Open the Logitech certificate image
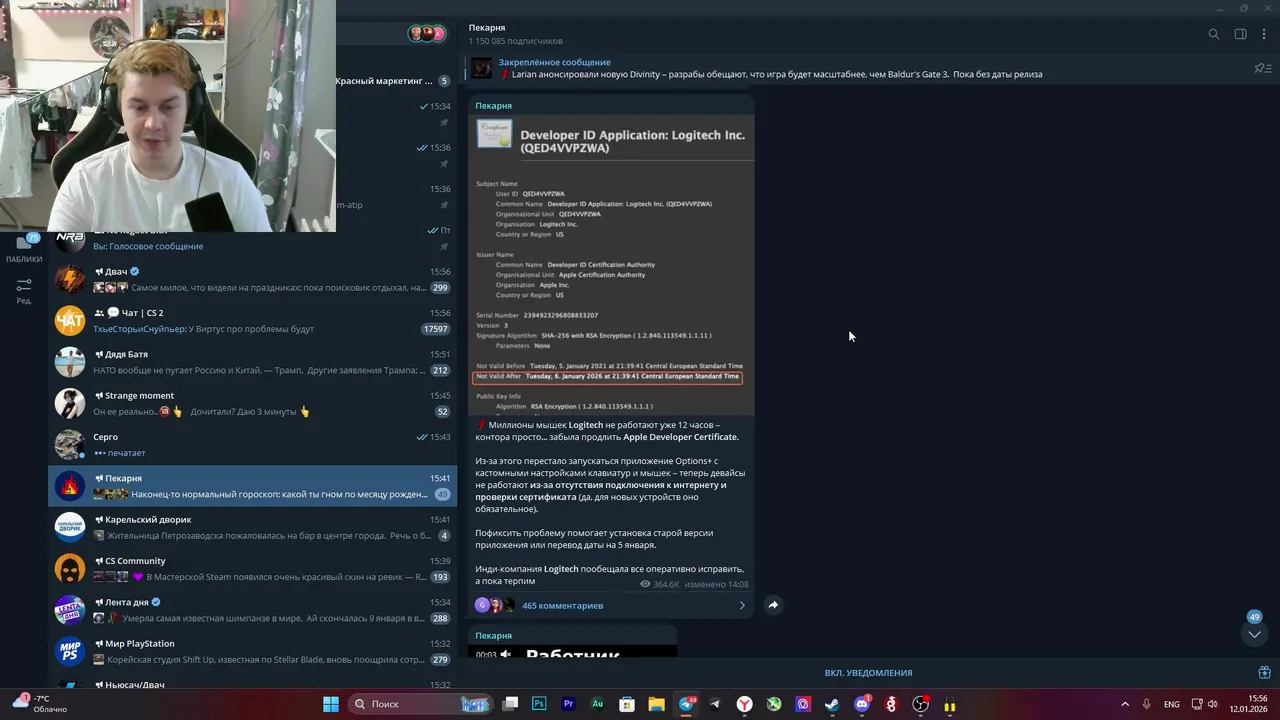 (x=611, y=265)
